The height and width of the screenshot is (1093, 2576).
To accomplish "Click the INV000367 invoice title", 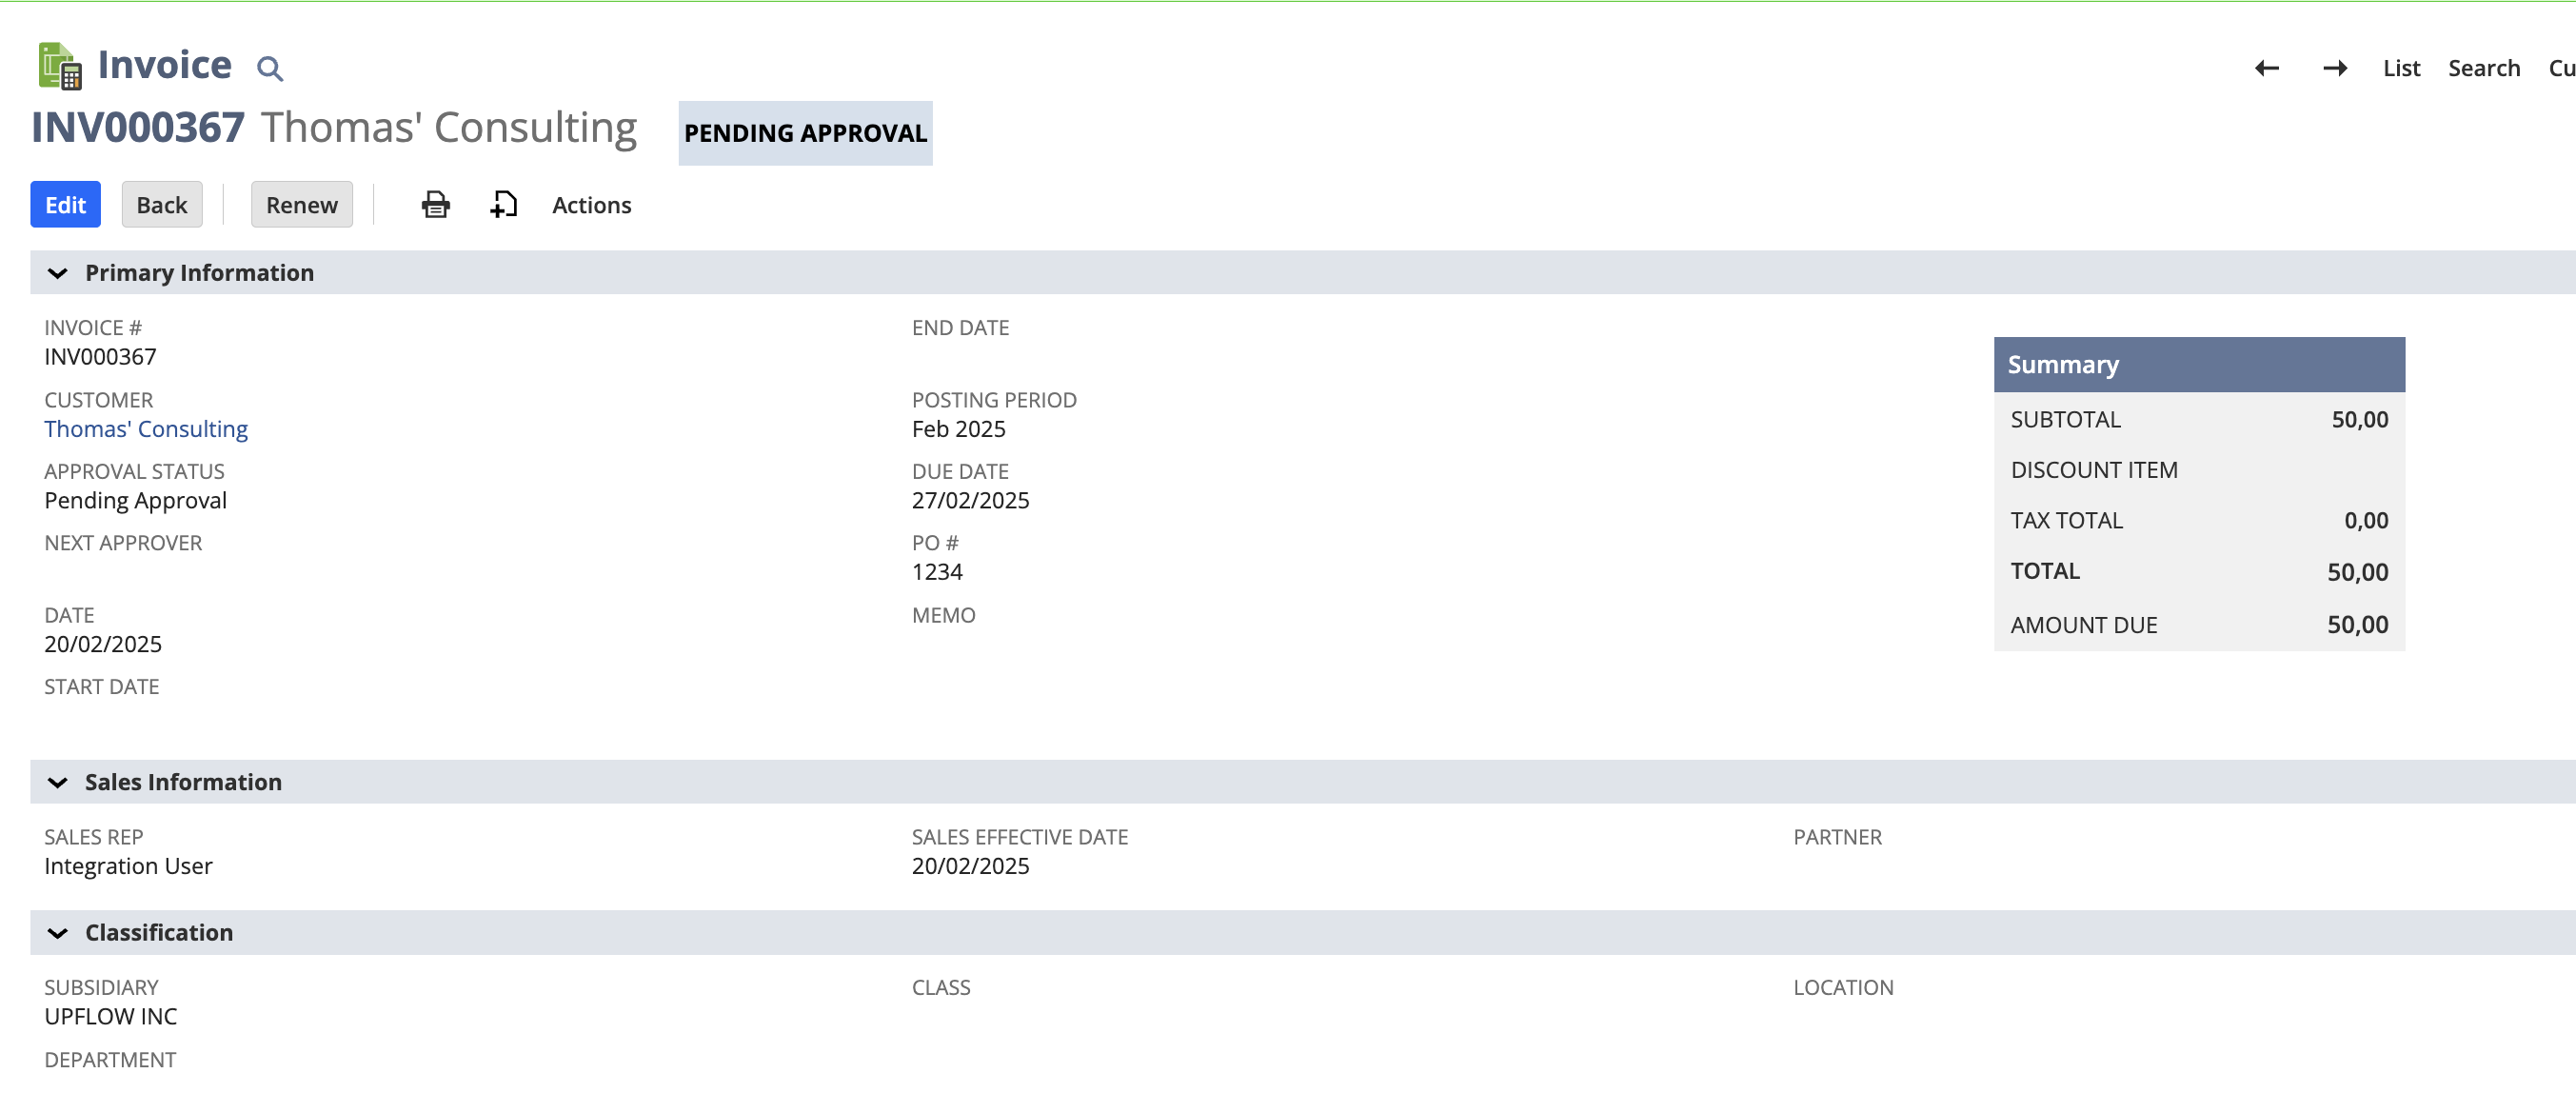I will click(x=138, y=128).
